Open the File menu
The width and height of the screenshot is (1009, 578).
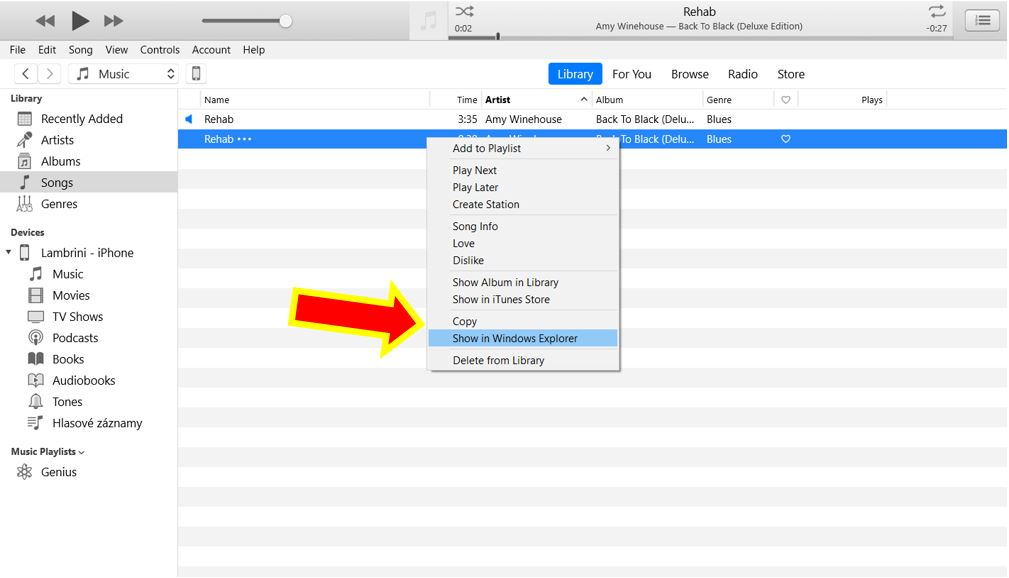coord(17,50)
